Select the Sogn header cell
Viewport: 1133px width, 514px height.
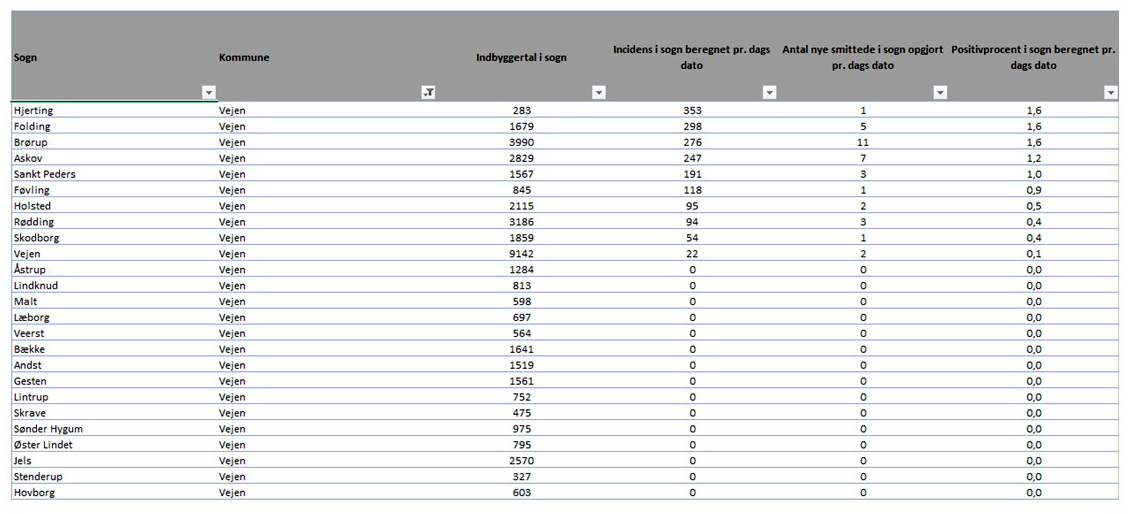click(x=113, y=57)
